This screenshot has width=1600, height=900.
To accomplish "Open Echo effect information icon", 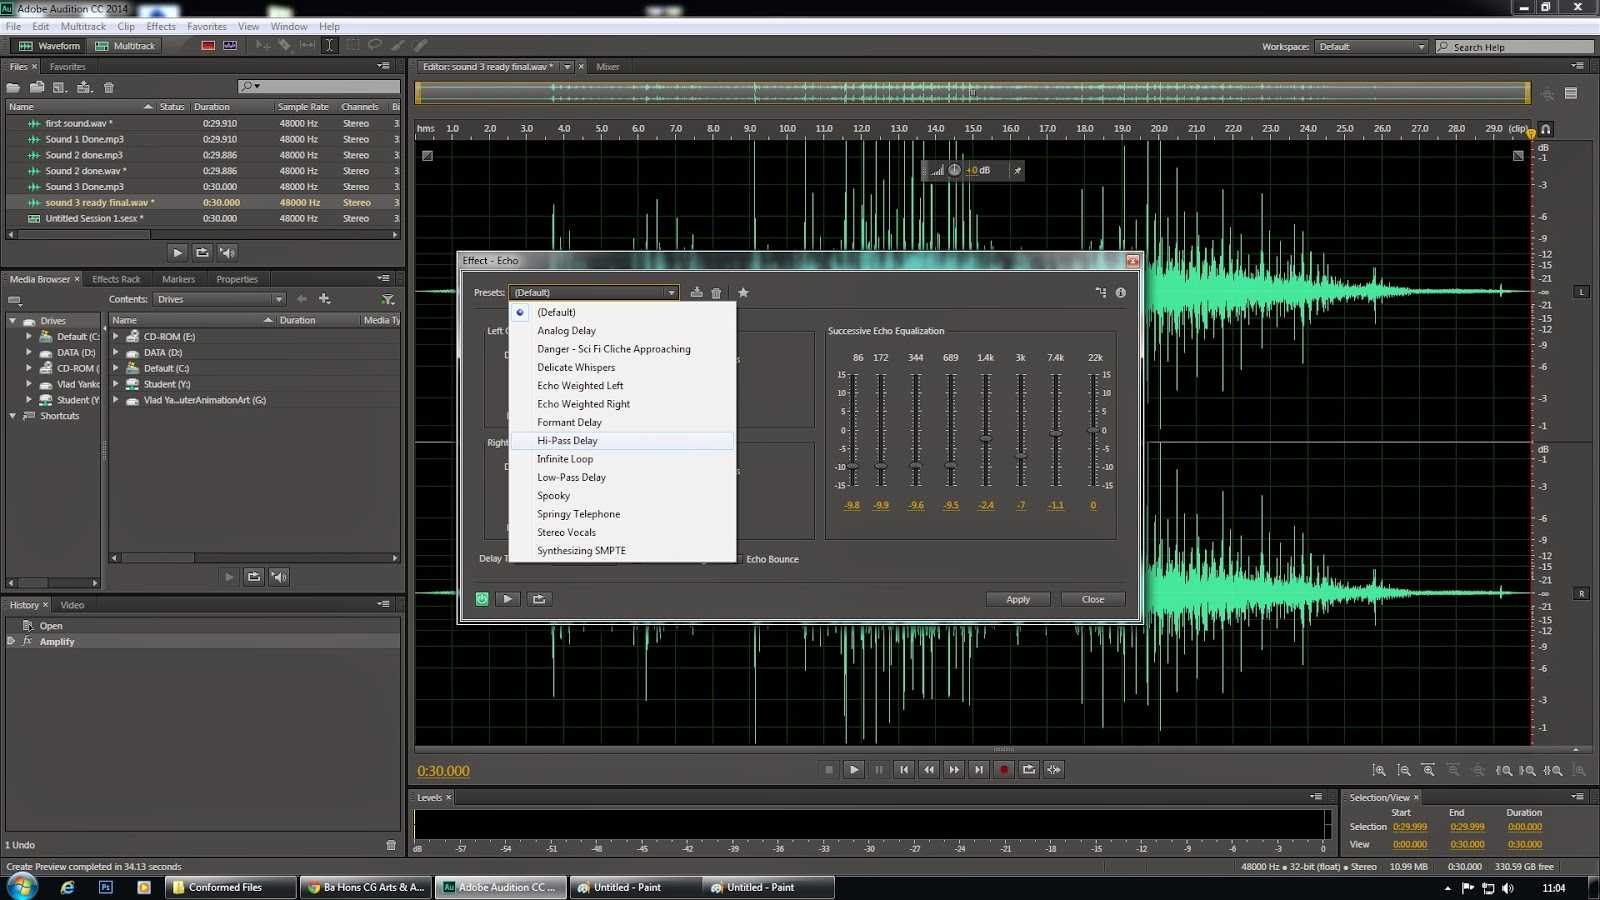I will (1121, 293).
